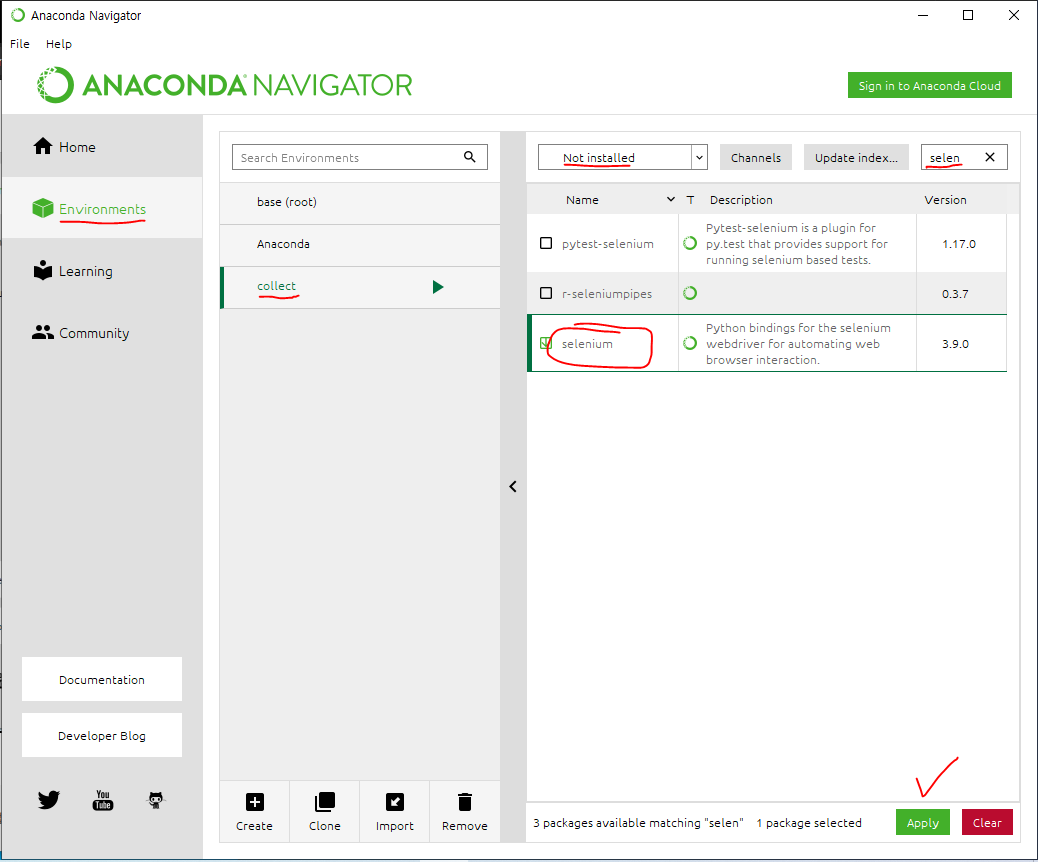Click the package type icon for pytest-selenium

[x=690, y=243]
